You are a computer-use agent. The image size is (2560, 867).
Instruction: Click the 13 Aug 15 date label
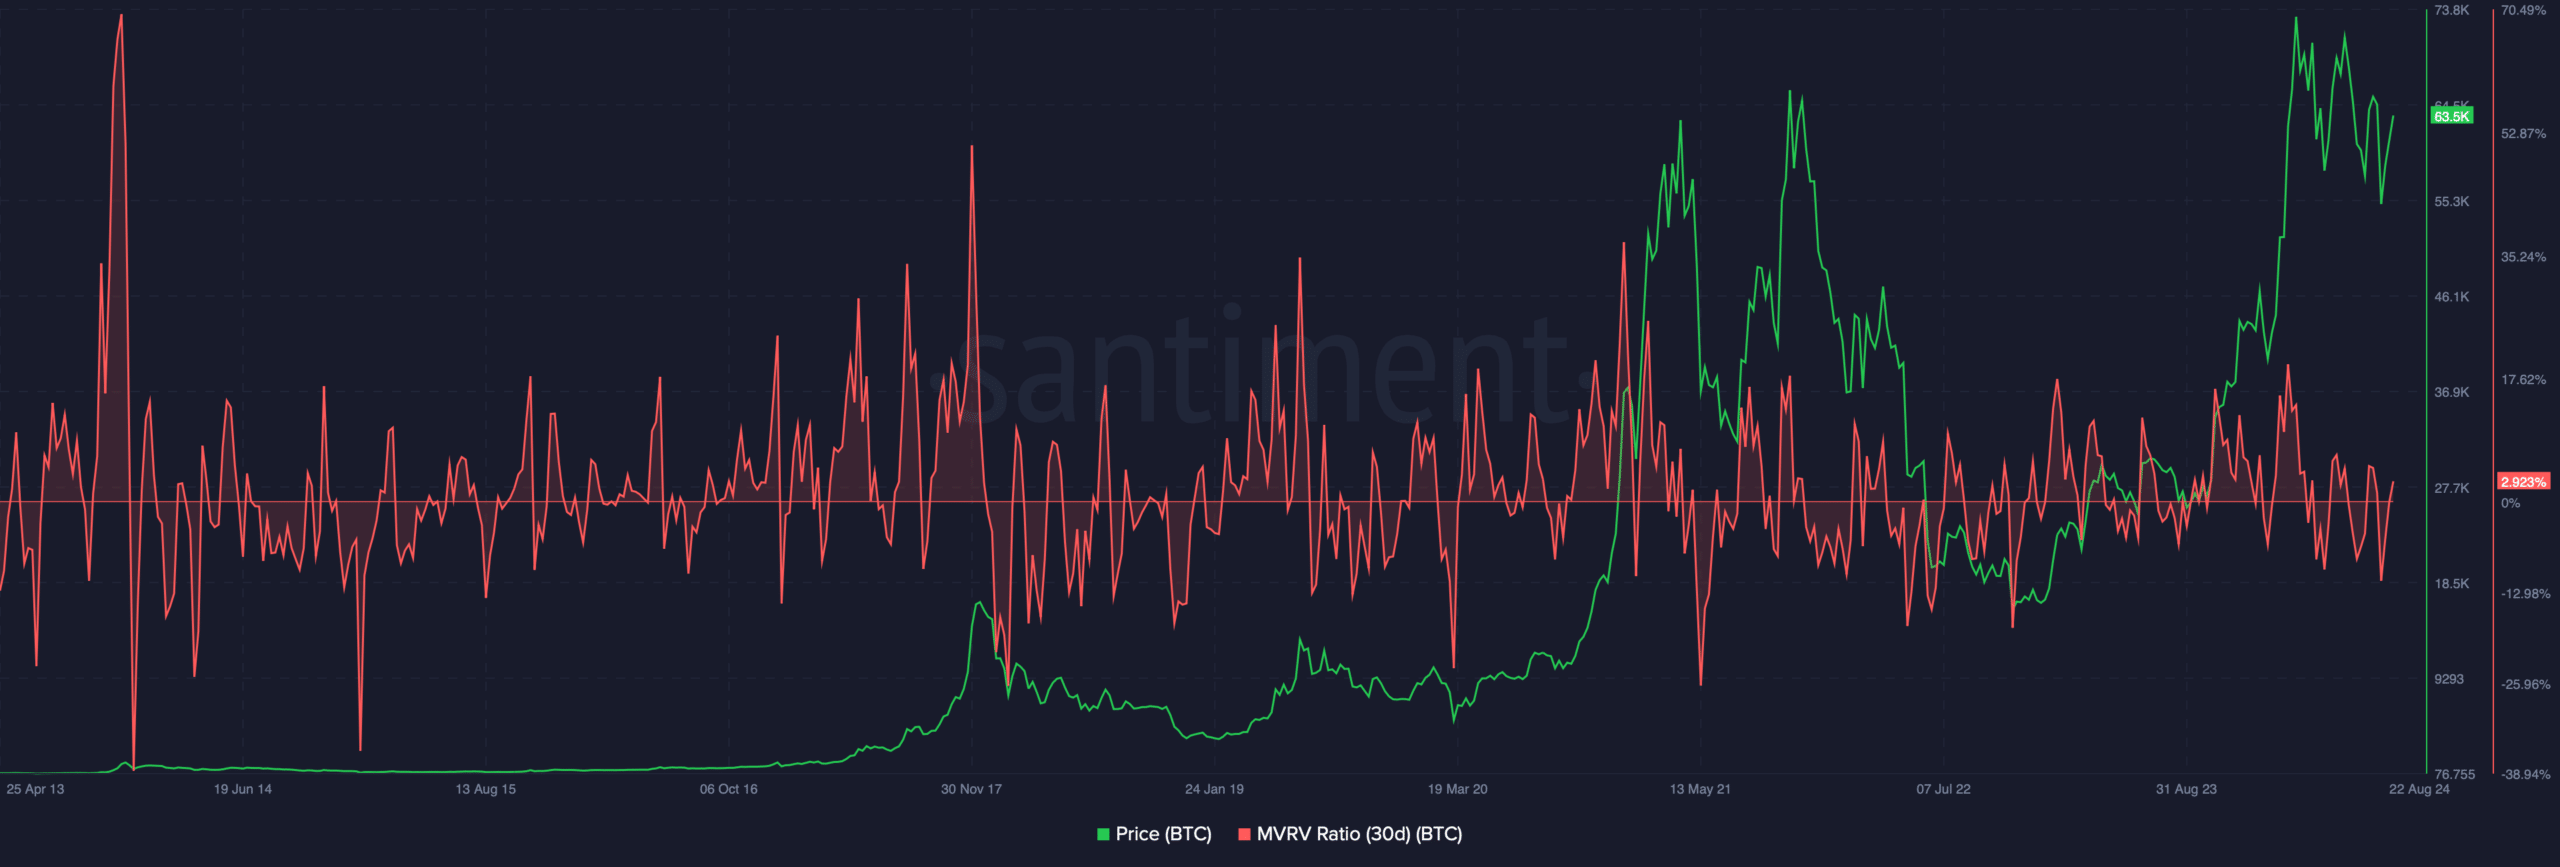pyautogui.click(x=486, y=789)
